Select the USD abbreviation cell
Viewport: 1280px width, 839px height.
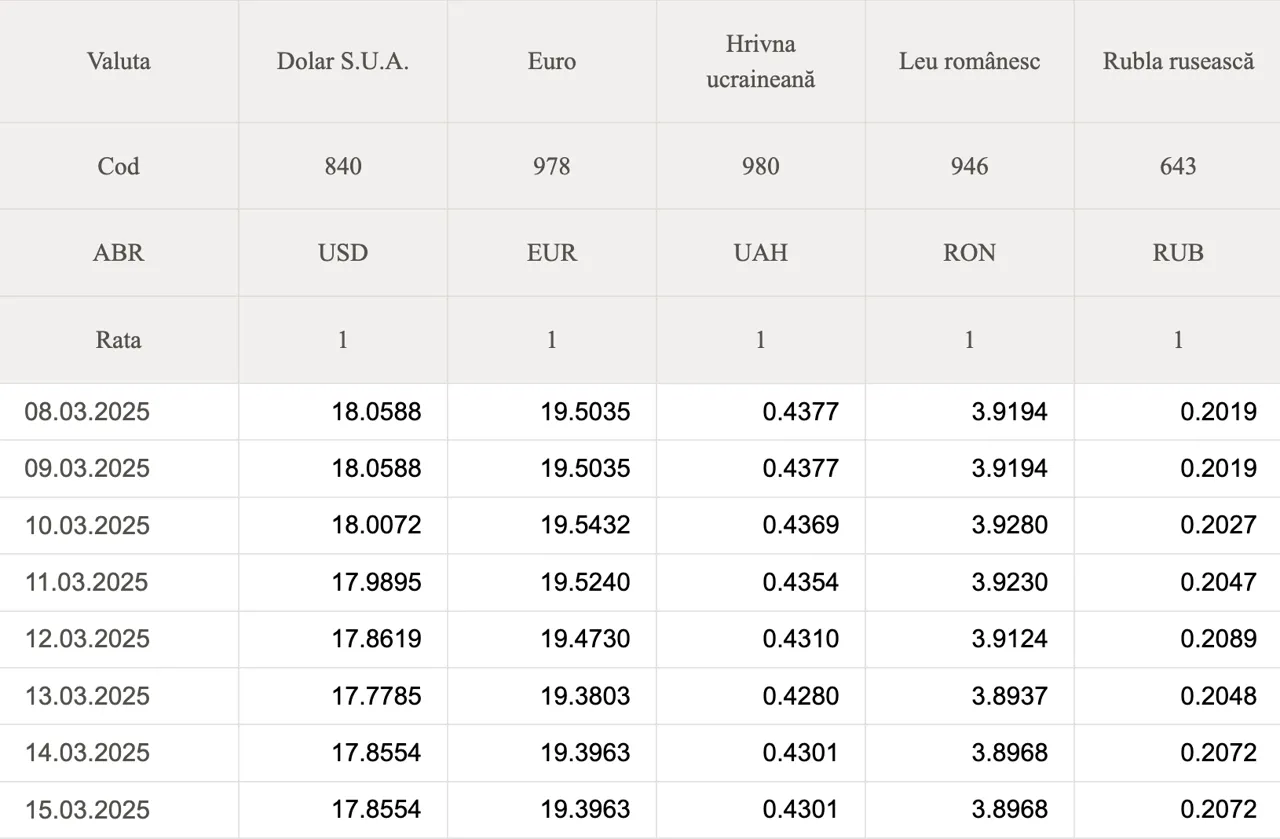pos(343,253)
